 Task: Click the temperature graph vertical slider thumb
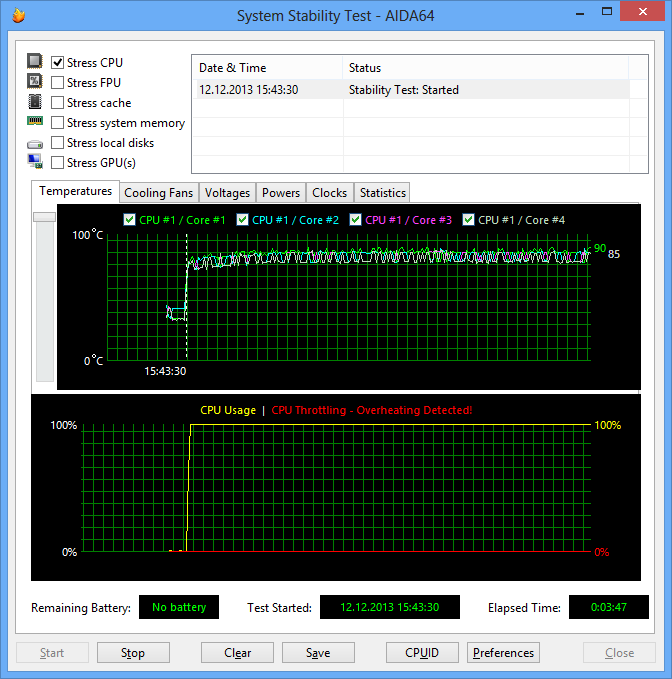(x=45, y=217)
